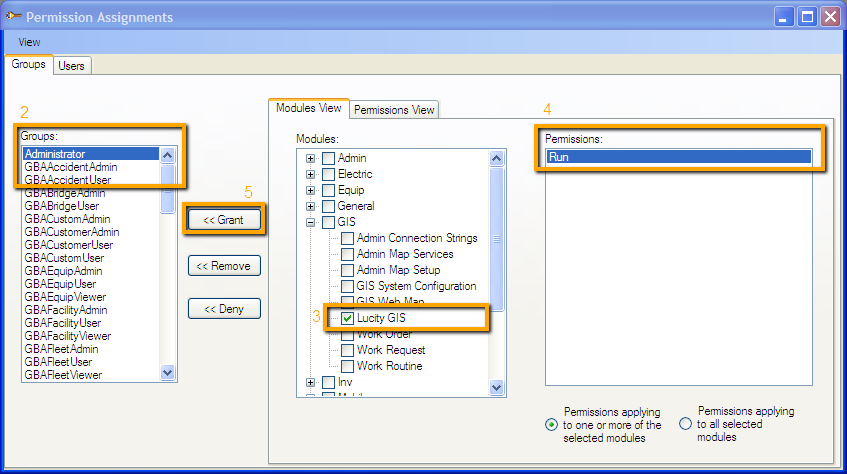
Task: Click Modules tree scroll down arrow
Action: 496,387
